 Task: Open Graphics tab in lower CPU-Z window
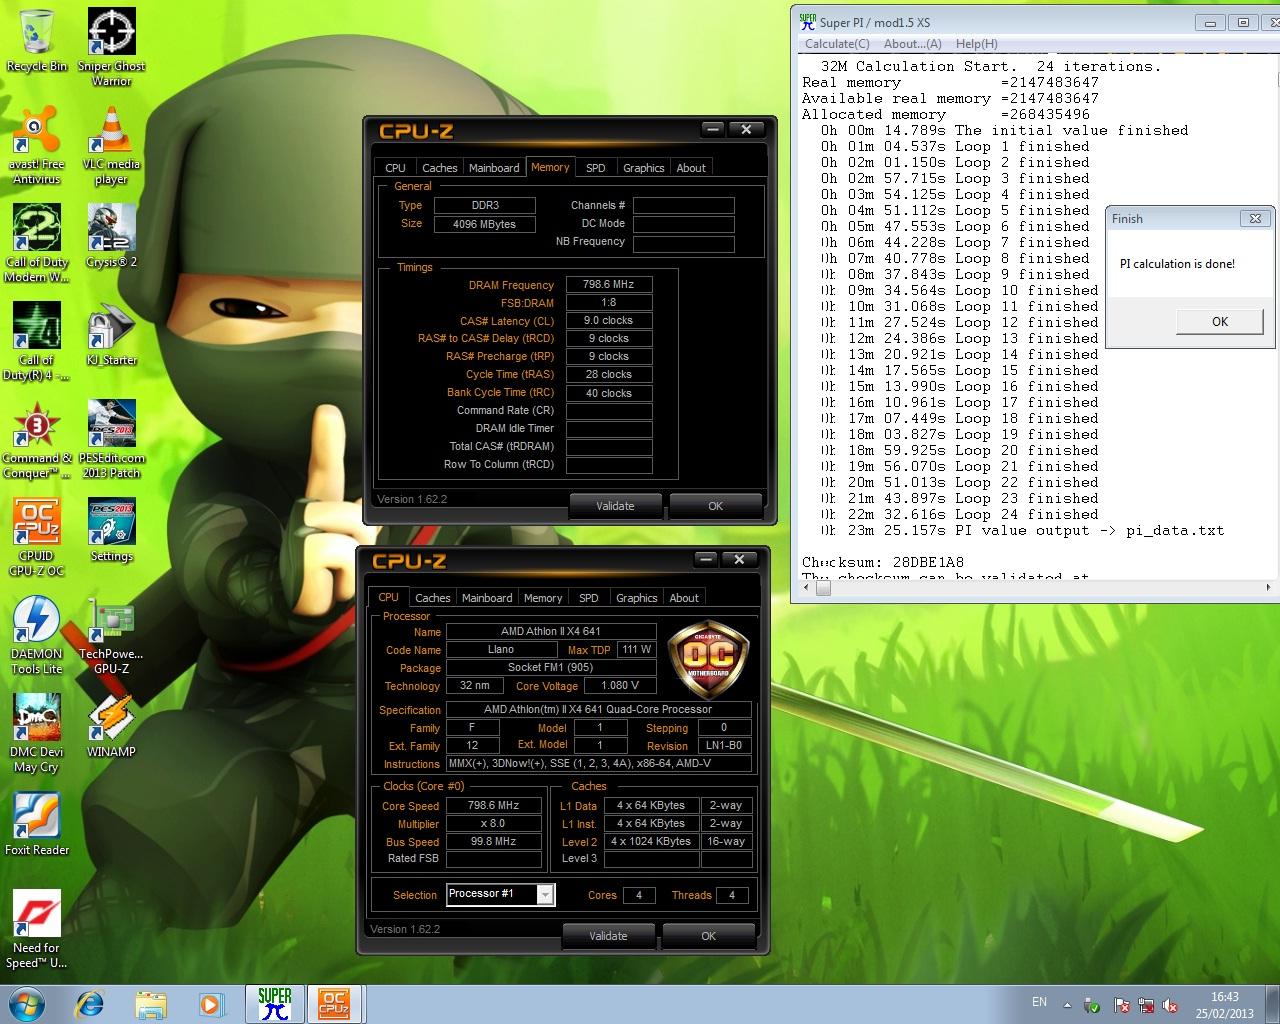pyautogui.click(x=636, y=598)
